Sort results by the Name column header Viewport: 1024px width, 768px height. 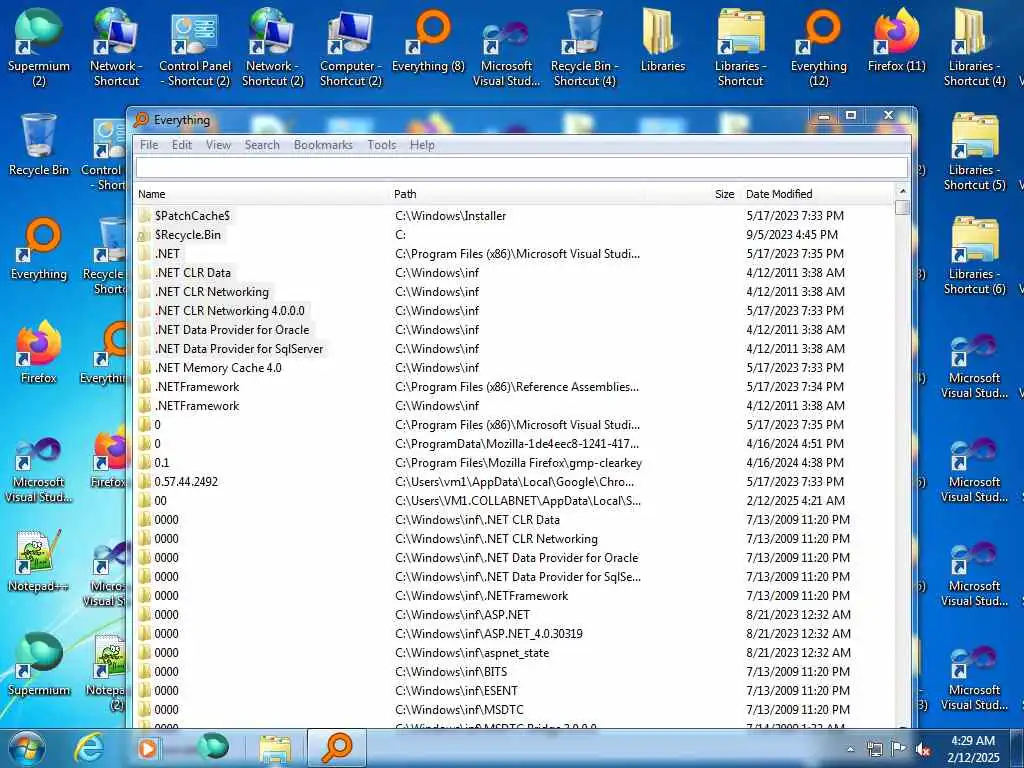coord(261,194)
